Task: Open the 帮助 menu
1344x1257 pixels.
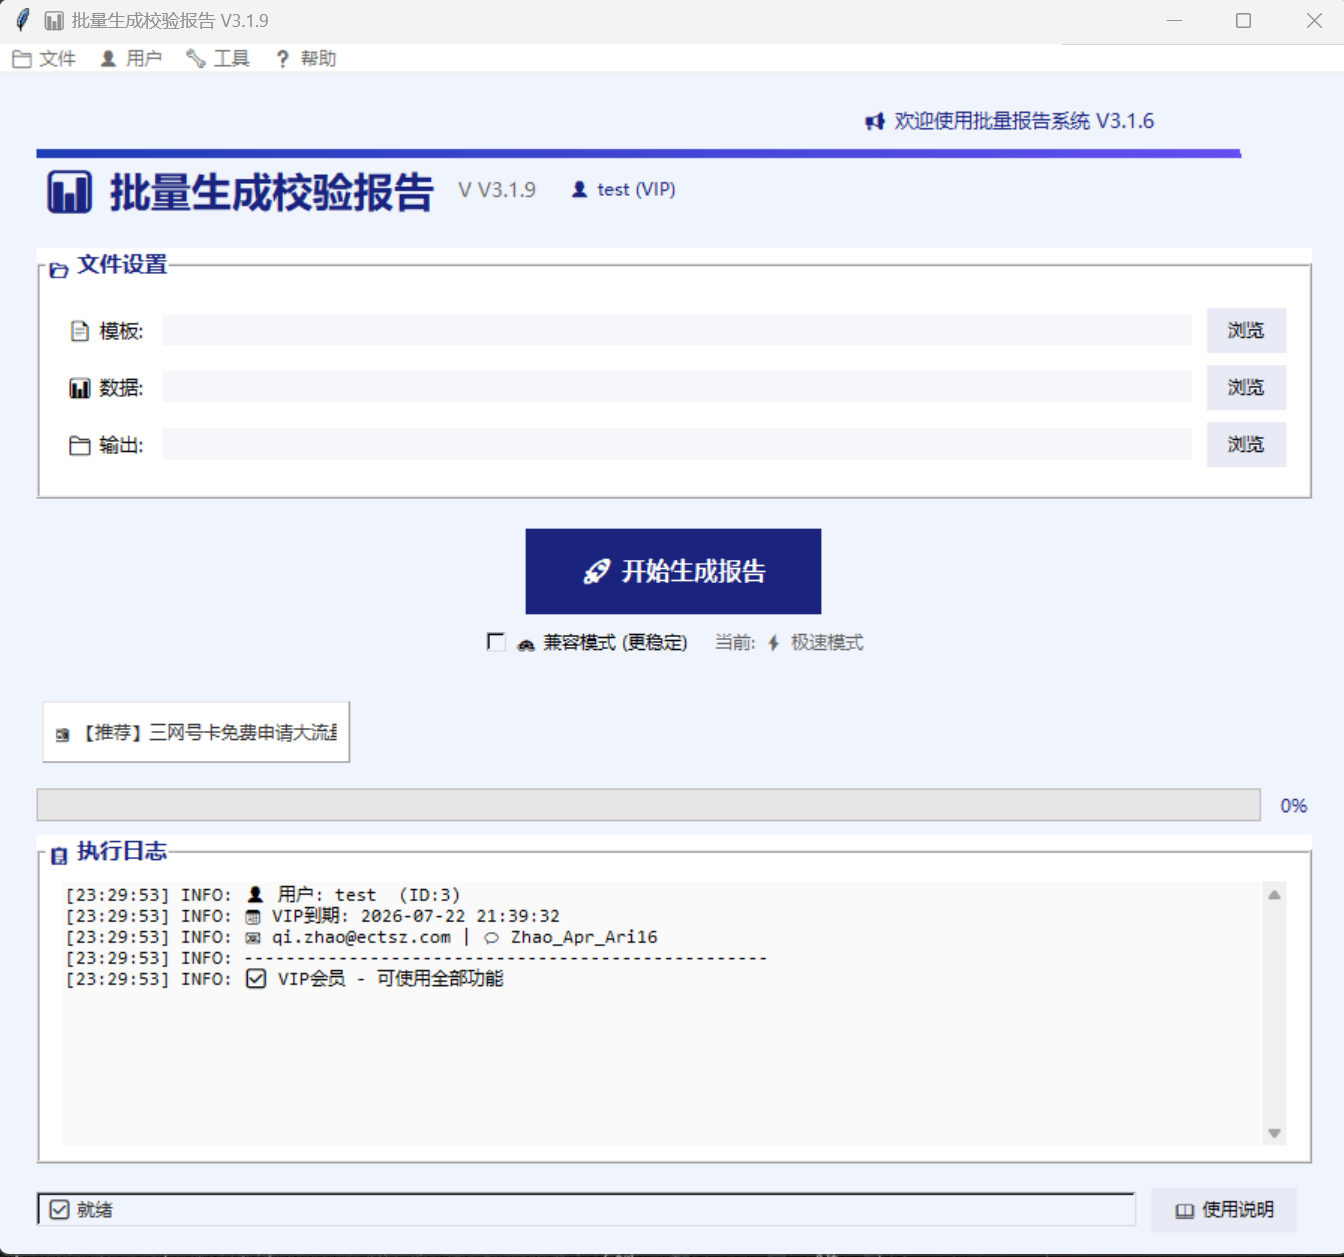Action: click(306, 59)
